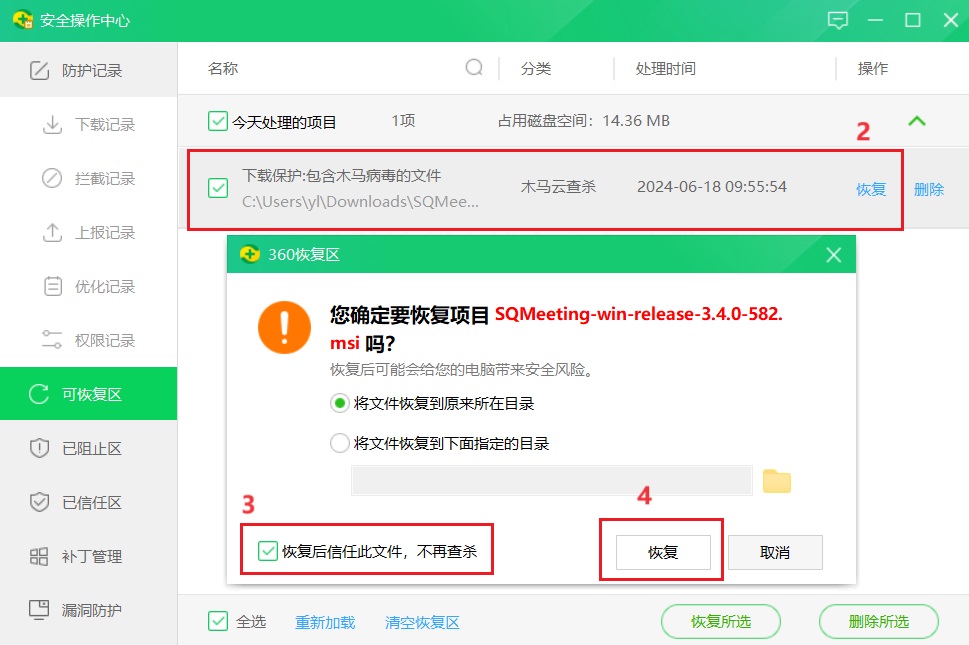Image resolution: width=969 pixels, height=645 pixels.
Task: Open the 下载记录 sidebar item
Action: pyautogui.click(x=88, y=125)
